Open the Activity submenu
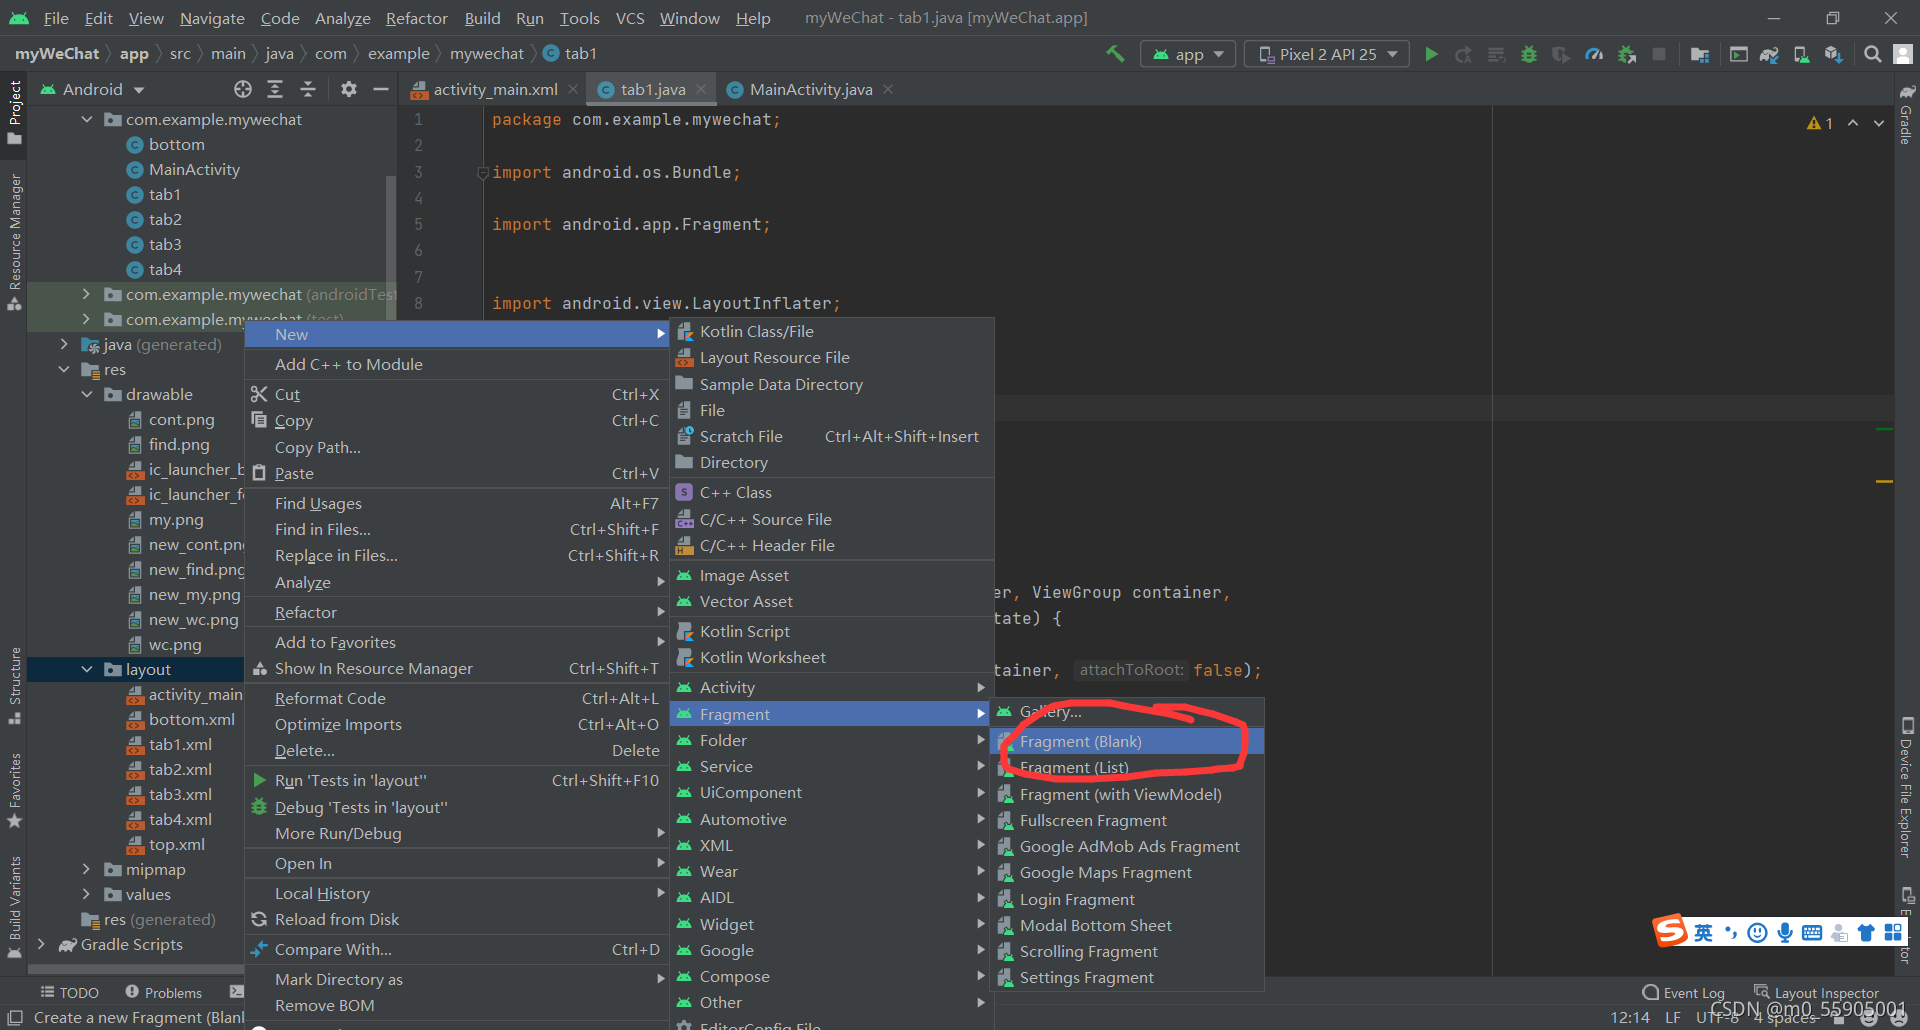Screen dimensions: 1920x1030 tap(832, 687)
